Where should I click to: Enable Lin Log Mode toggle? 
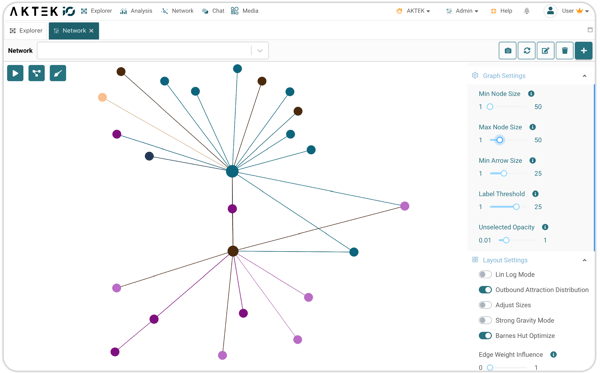point(485,274)
